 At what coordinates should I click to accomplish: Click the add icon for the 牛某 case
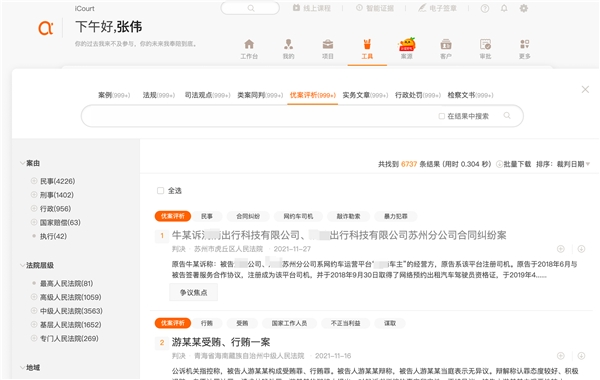point(561,249)
